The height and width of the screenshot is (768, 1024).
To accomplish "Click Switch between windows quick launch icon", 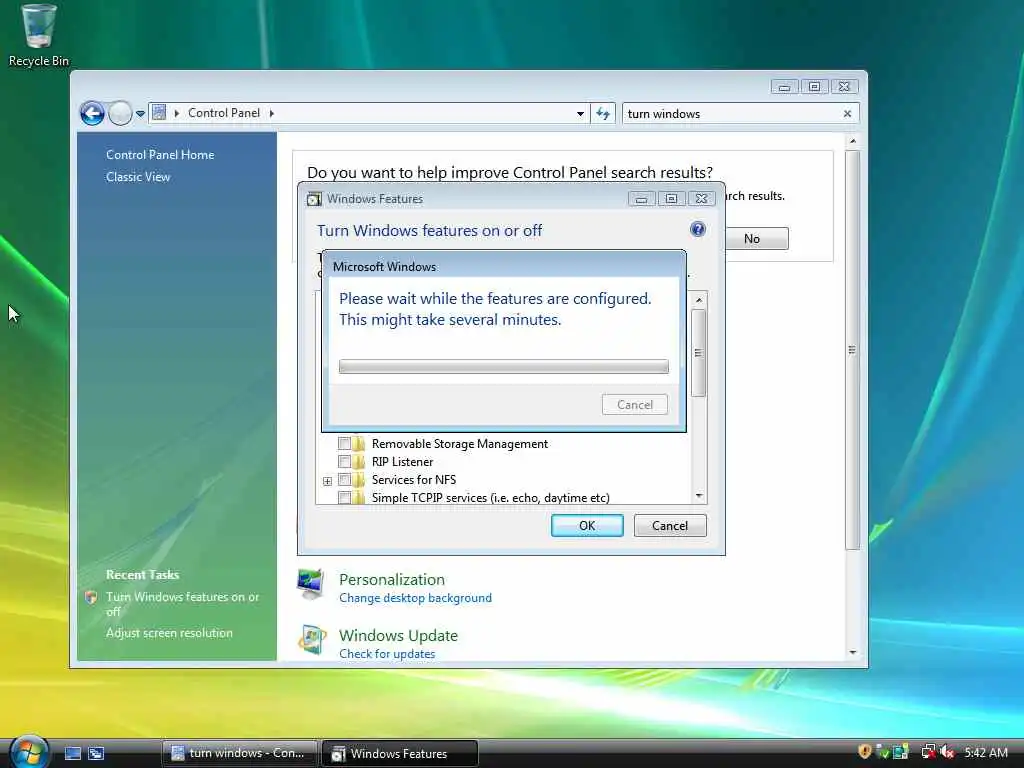I will 96,754.
